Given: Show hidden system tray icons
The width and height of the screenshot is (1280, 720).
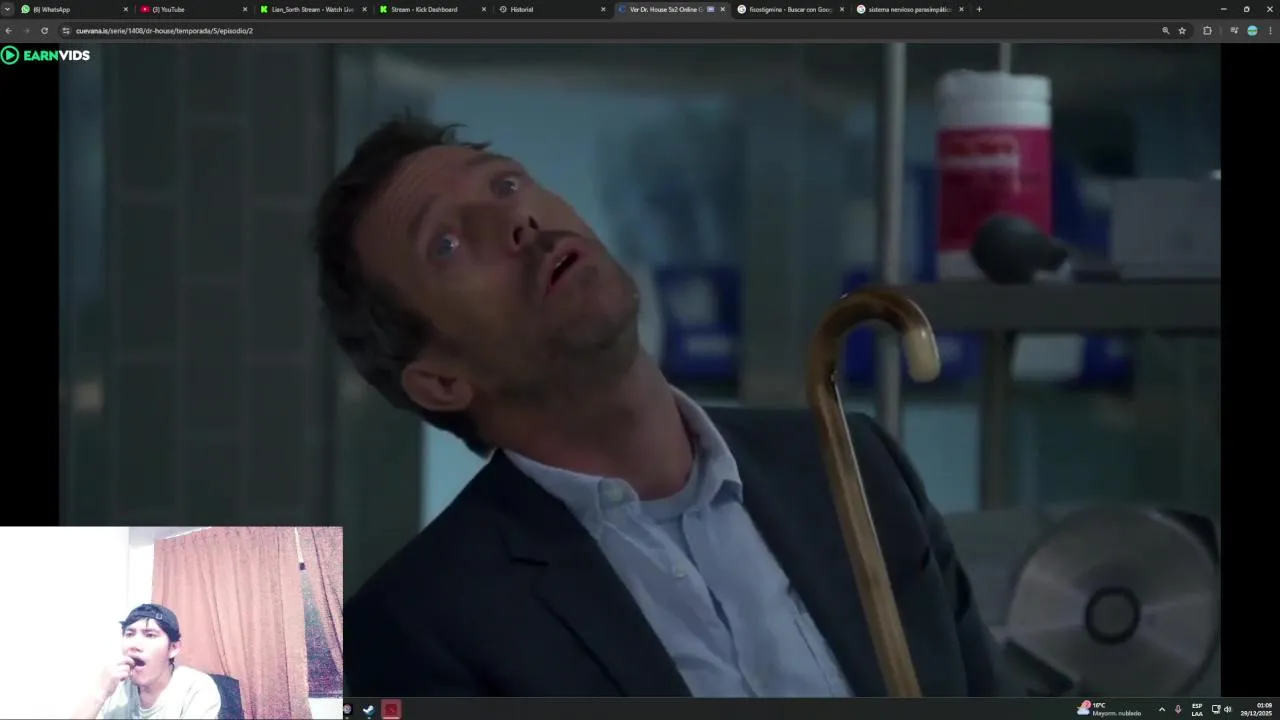Looking at the screenshot, I should [1161, 709].
